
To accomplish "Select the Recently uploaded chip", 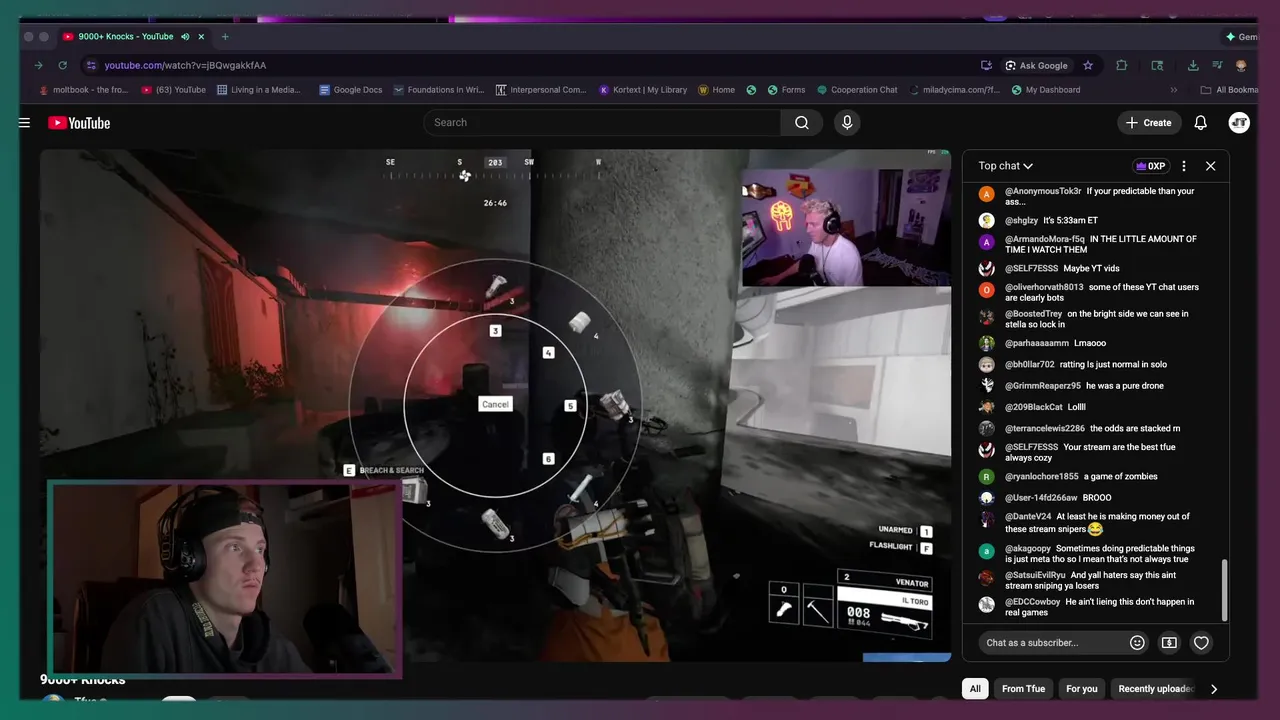I will (1155, 689).
